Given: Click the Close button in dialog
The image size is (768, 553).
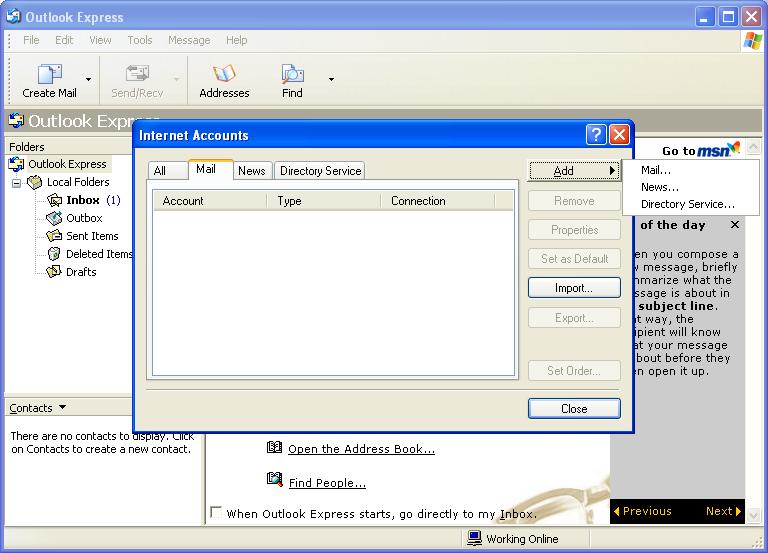Looking at the screenshot, I should point(574,409).
